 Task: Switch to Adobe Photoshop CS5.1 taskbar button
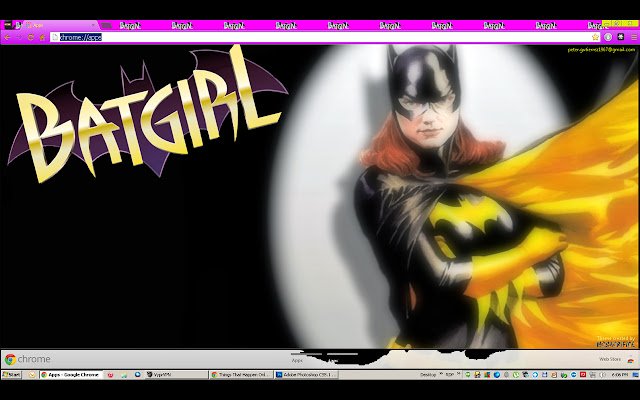[306, 374]
